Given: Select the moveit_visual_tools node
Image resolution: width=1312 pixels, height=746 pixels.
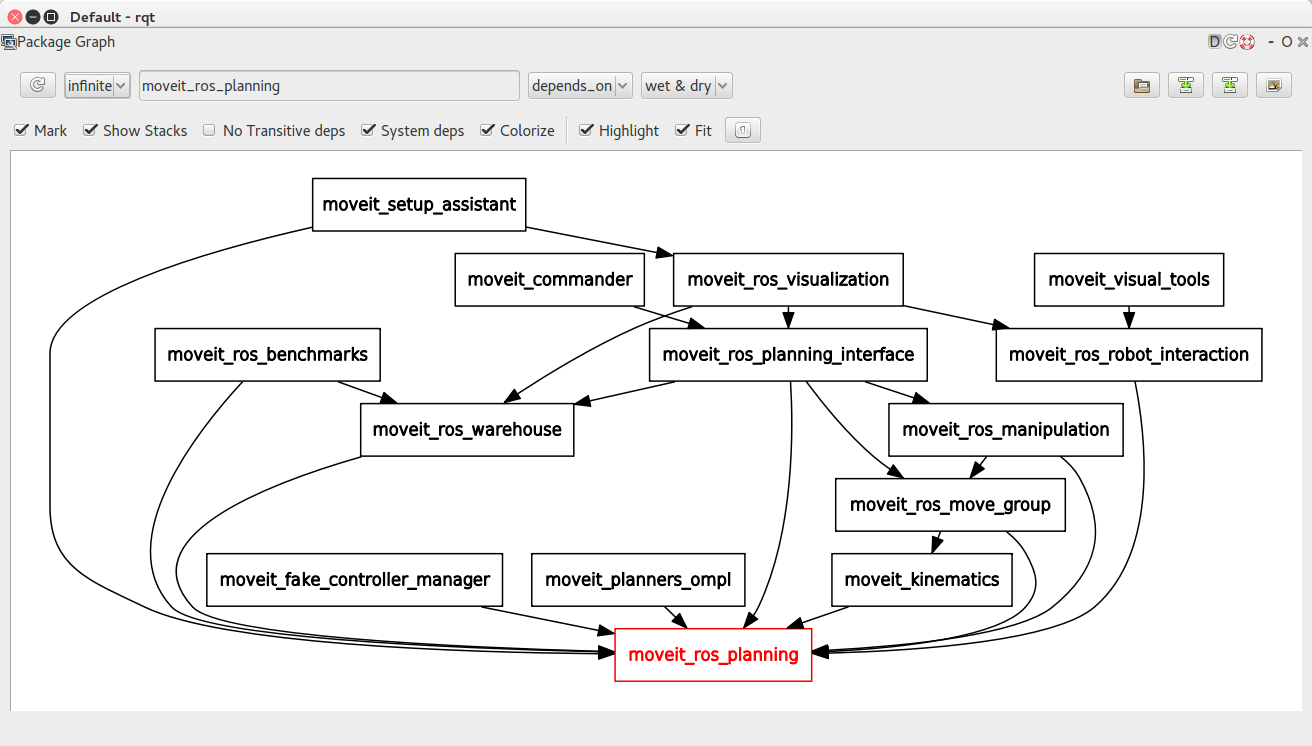Looking at the screenshot, I should 1129,279.
